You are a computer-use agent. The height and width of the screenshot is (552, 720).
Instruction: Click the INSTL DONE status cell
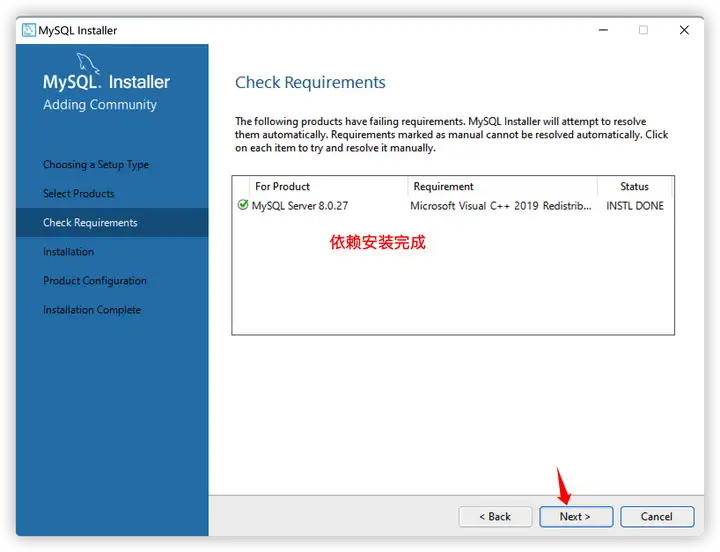point(635,206)
